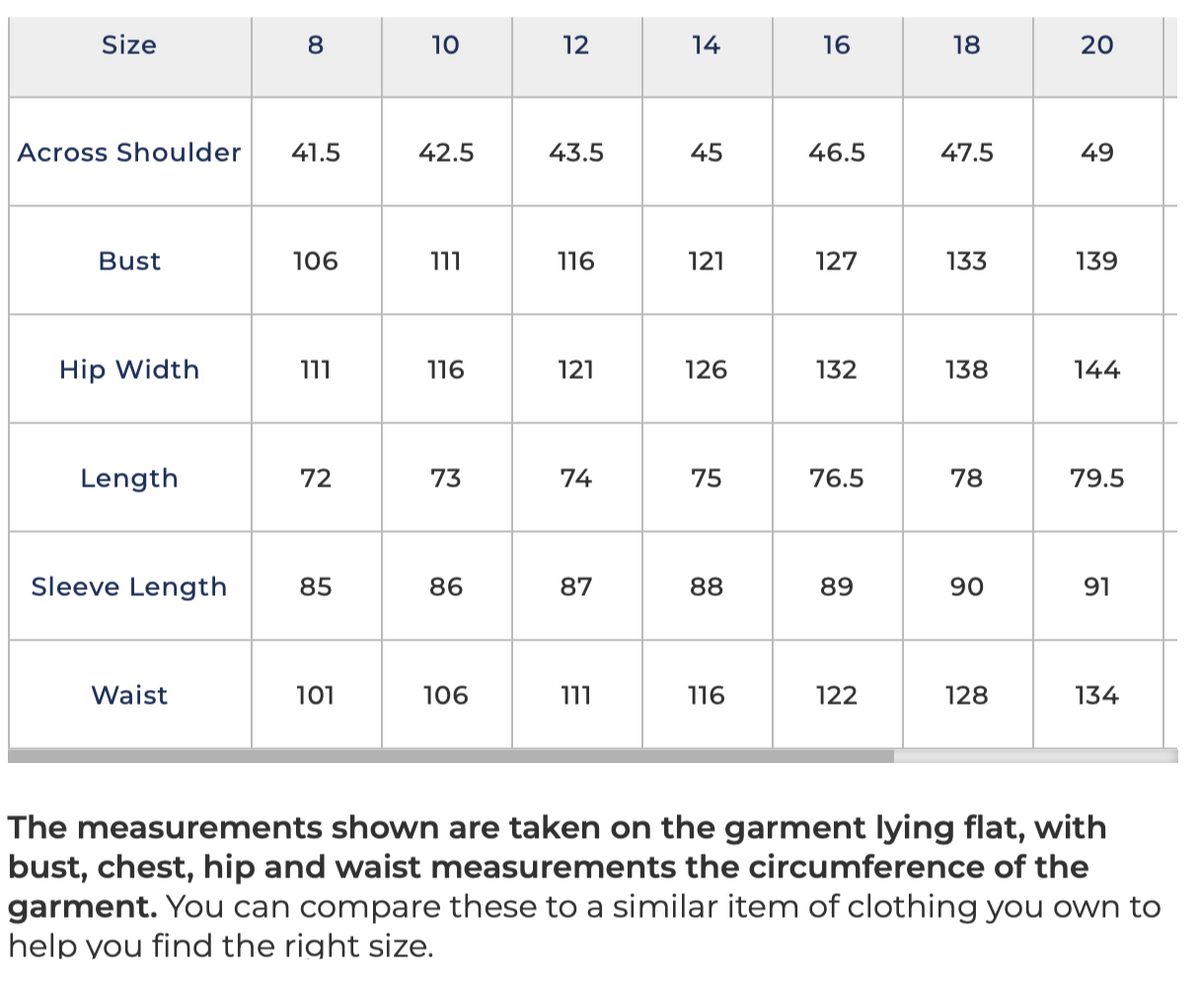The width and height of the screenshot is (1200, 985).
Task: Select size 12 column header
Action: [576, 45]
